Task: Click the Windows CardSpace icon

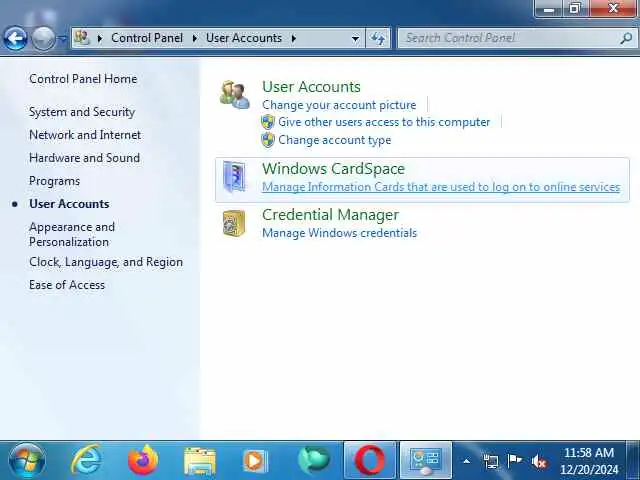Action: pos(234,177)
